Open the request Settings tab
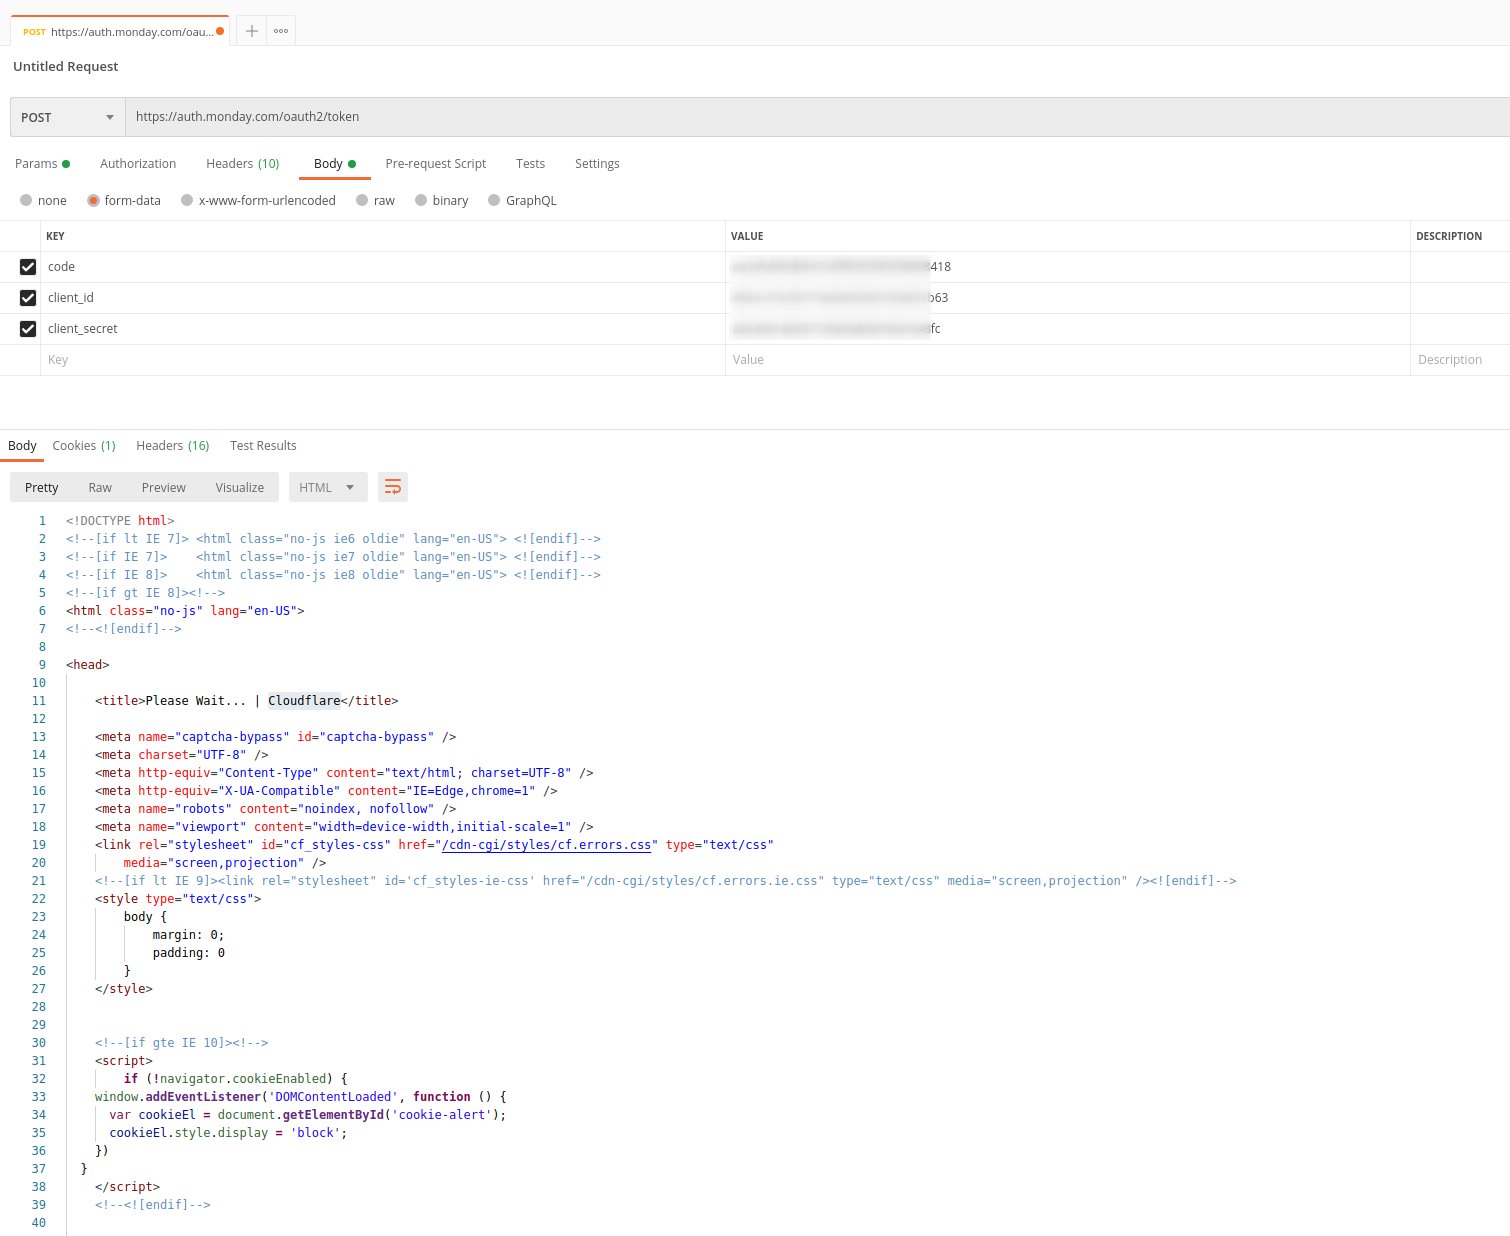Viewport: 1510px width, 1236px height. coord(597,164)
